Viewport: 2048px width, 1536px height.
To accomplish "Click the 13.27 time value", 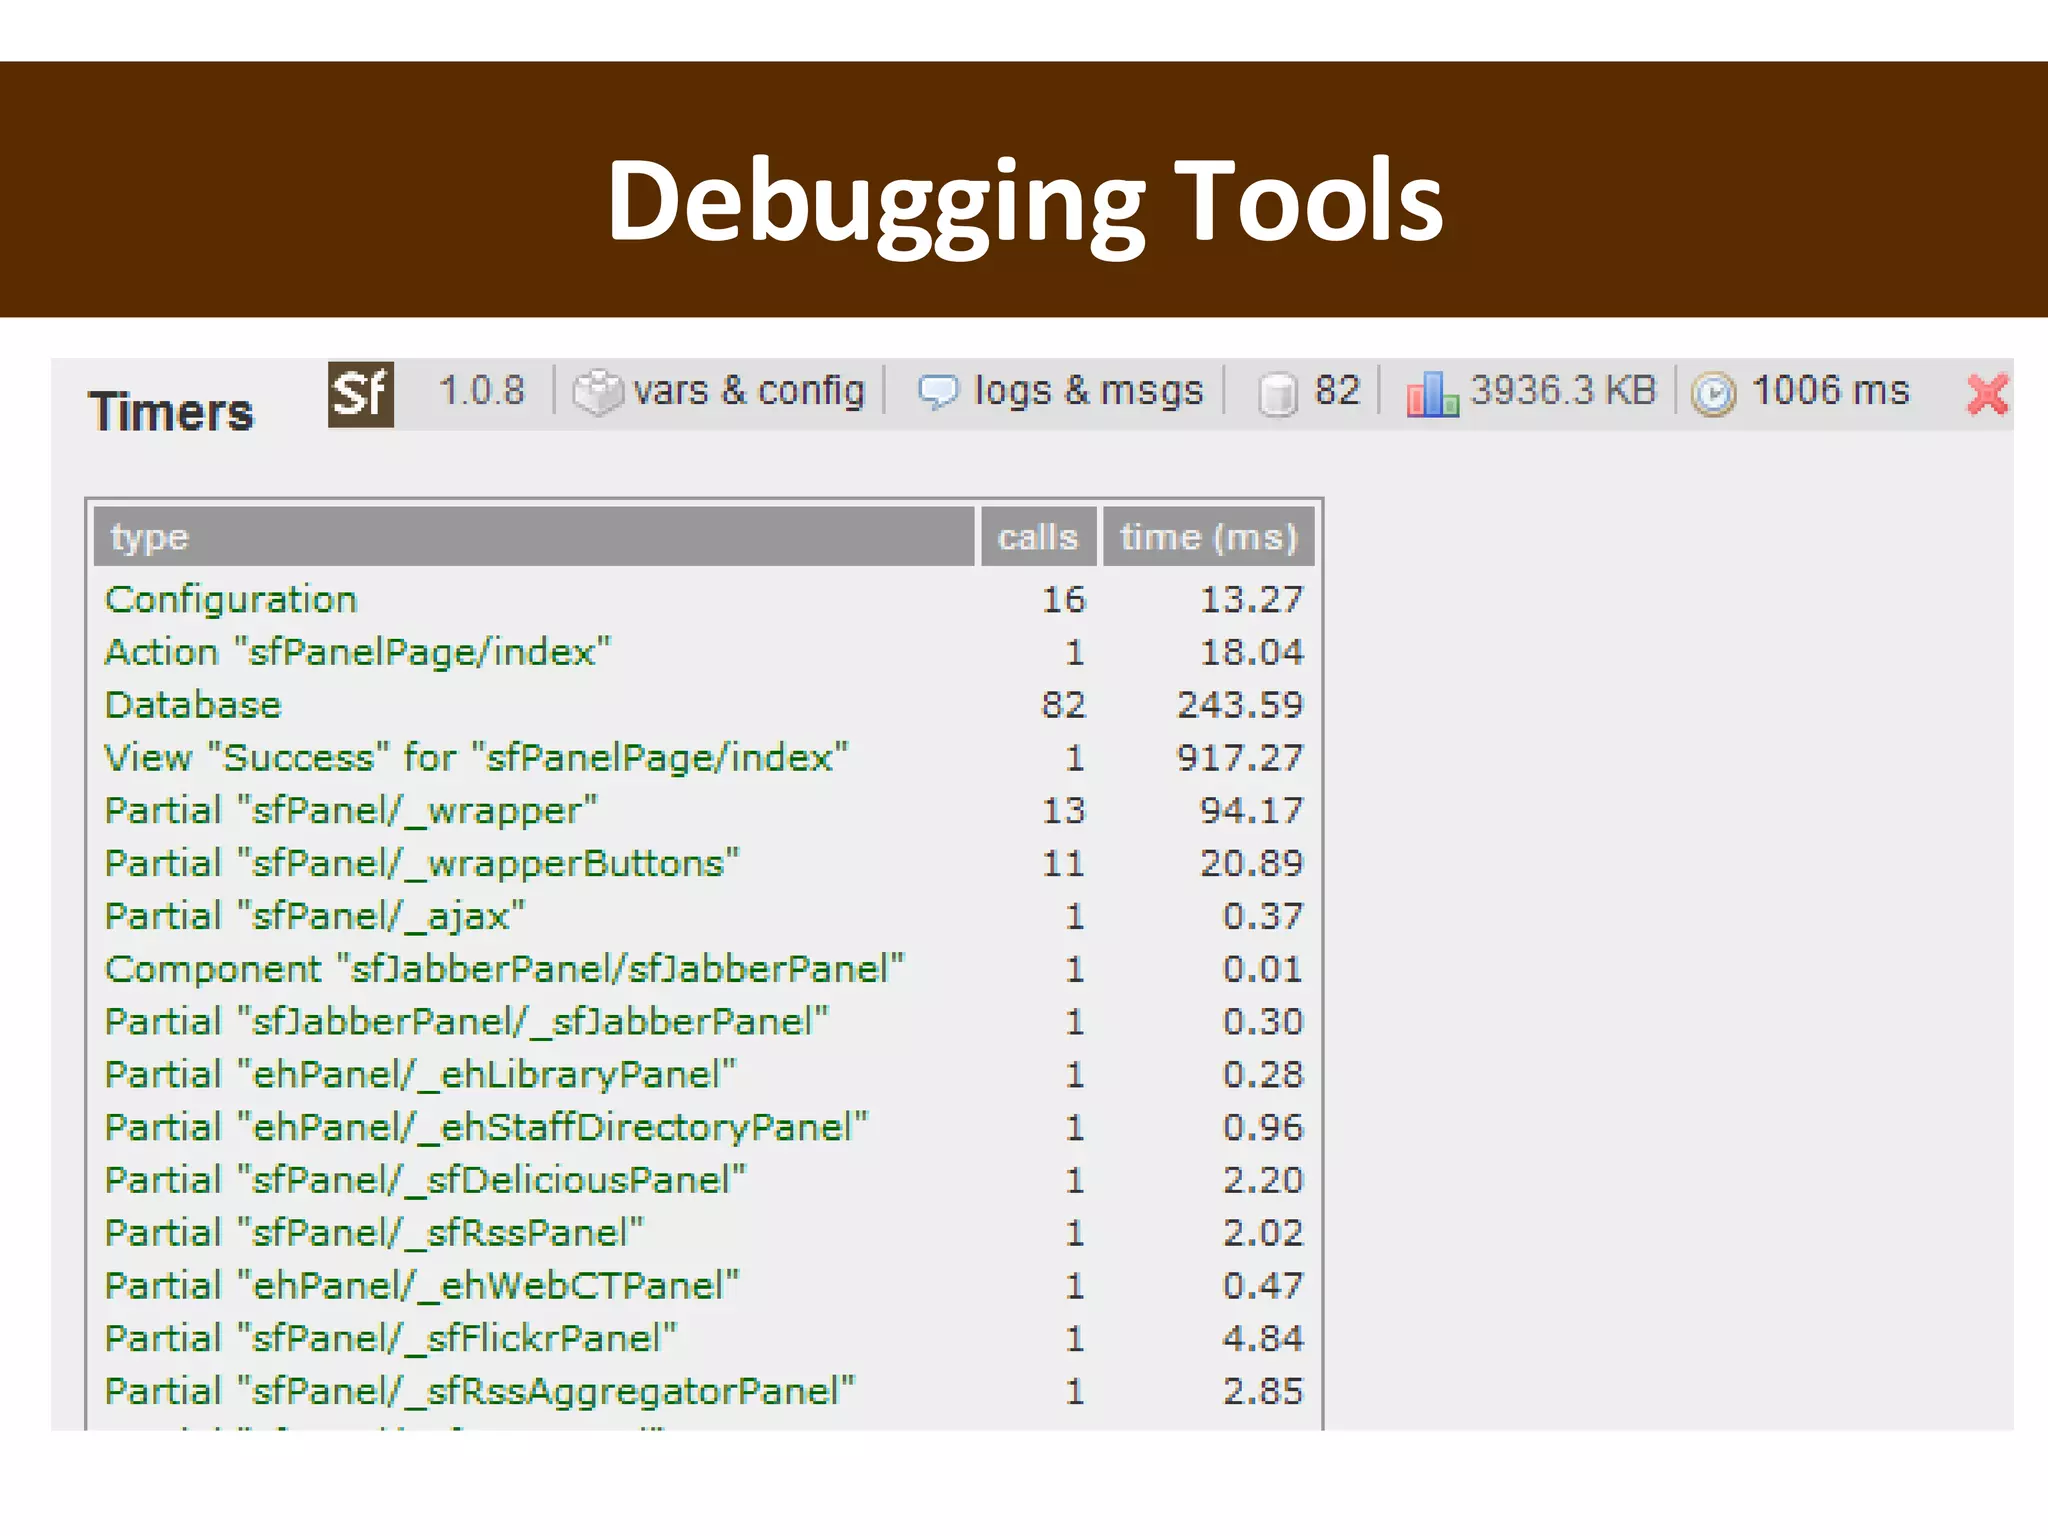I will click(1252, 599).
